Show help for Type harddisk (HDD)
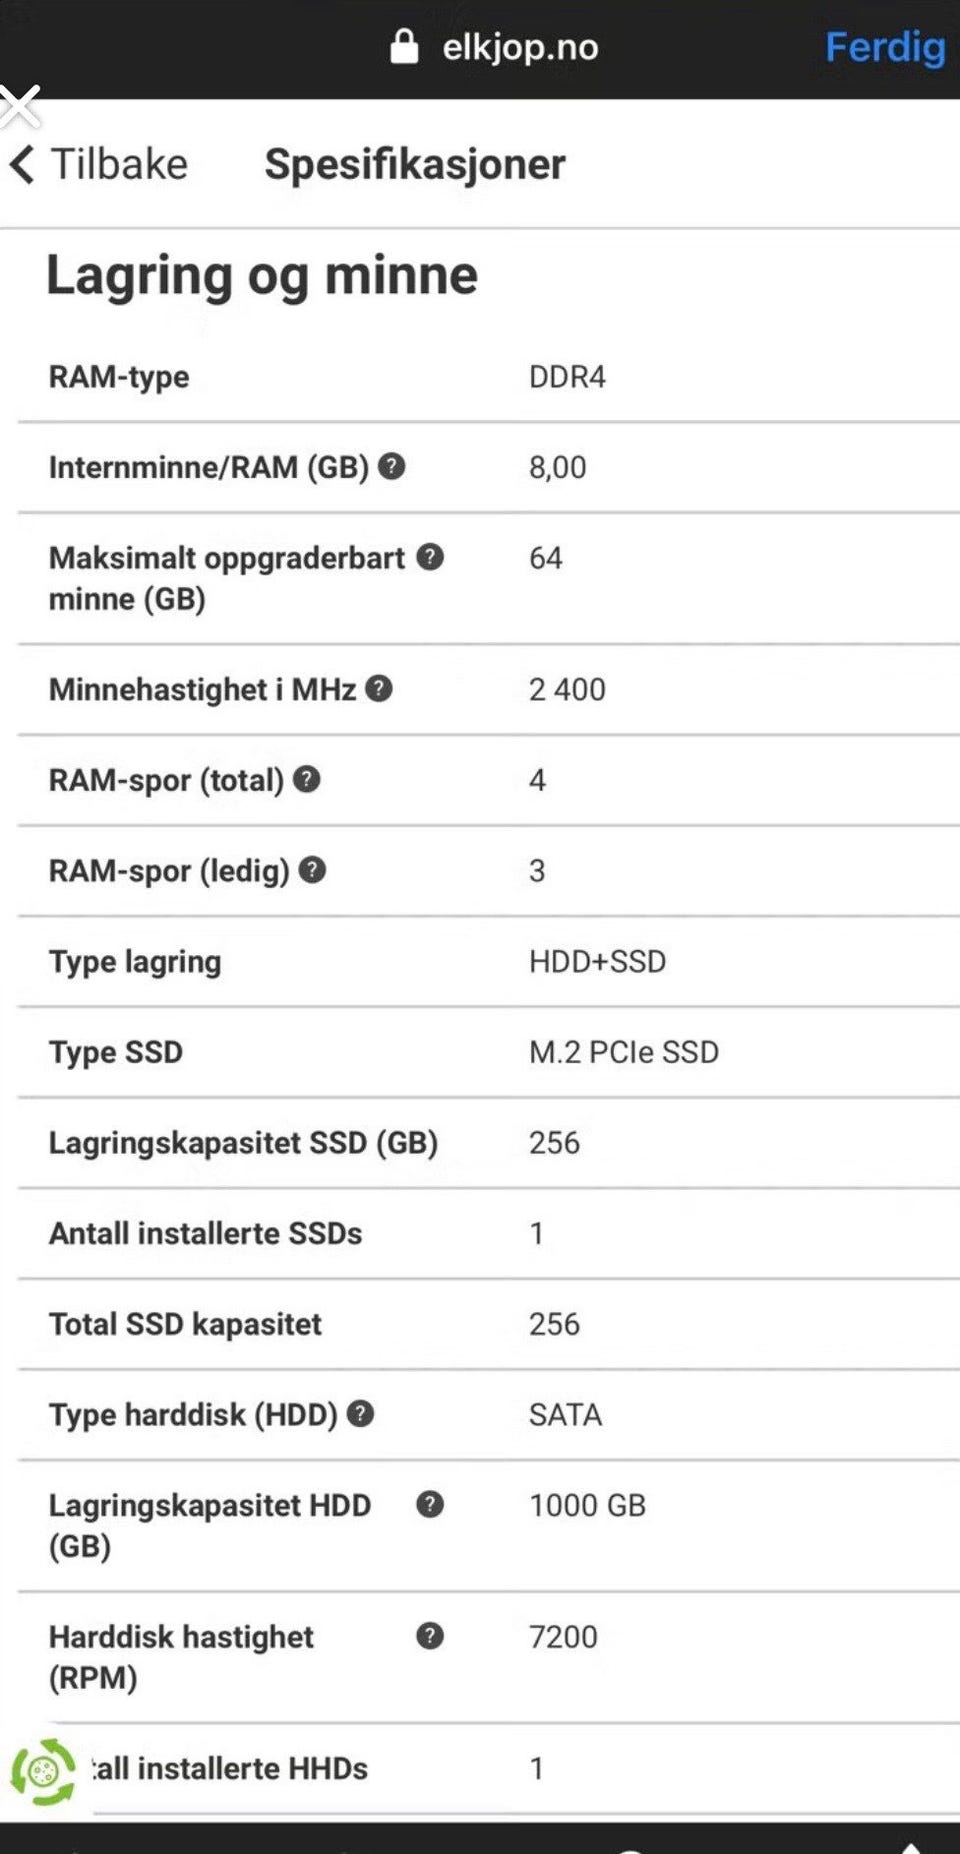 [361, 1413]
